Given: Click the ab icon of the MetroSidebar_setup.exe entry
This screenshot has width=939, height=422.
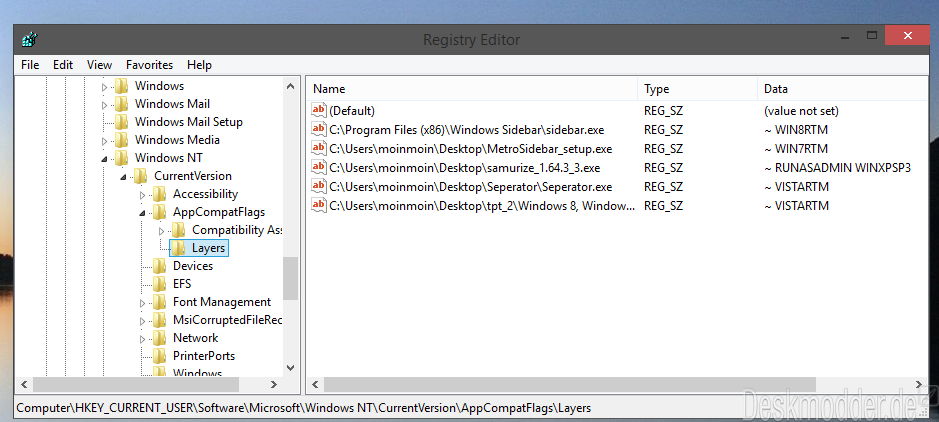Looking at the screenshot, I should pyautogui.click(x=319, y=148).
